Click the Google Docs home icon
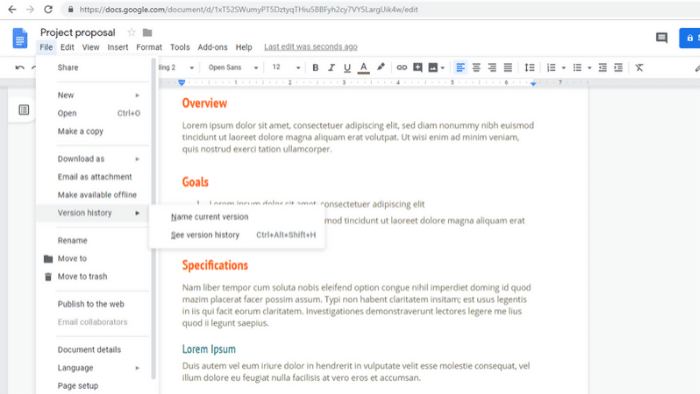Viewport: 700px width, 394px height. tap(20, 38)
